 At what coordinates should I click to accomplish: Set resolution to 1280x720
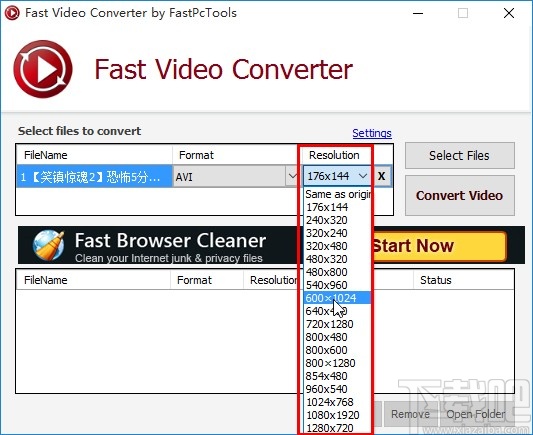coord(337,428)
